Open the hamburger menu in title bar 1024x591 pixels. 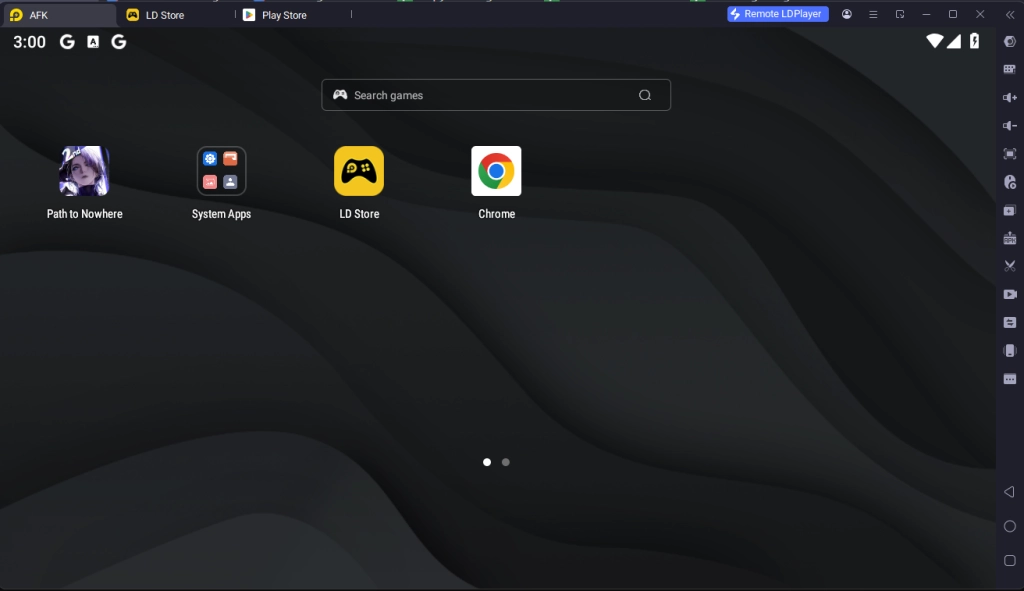873,14
